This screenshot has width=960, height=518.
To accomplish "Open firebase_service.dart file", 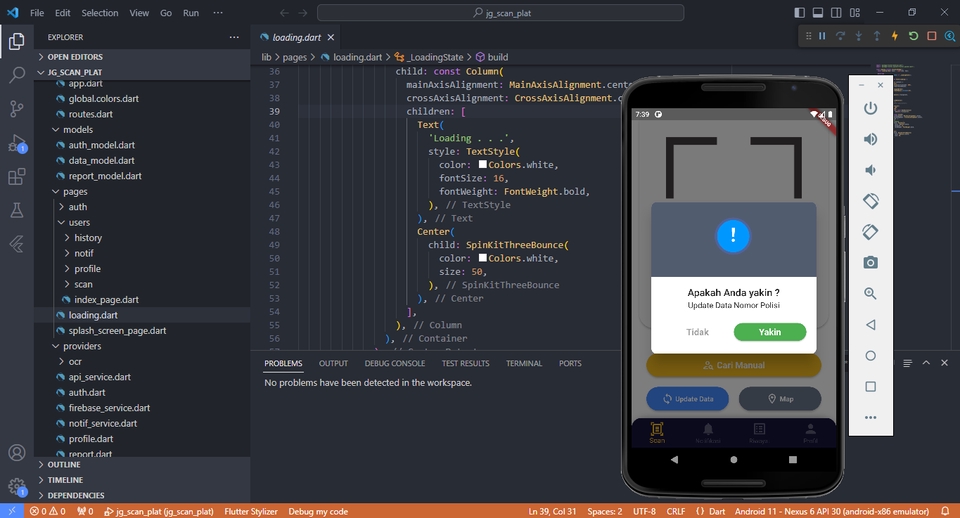I will (142, 408).
